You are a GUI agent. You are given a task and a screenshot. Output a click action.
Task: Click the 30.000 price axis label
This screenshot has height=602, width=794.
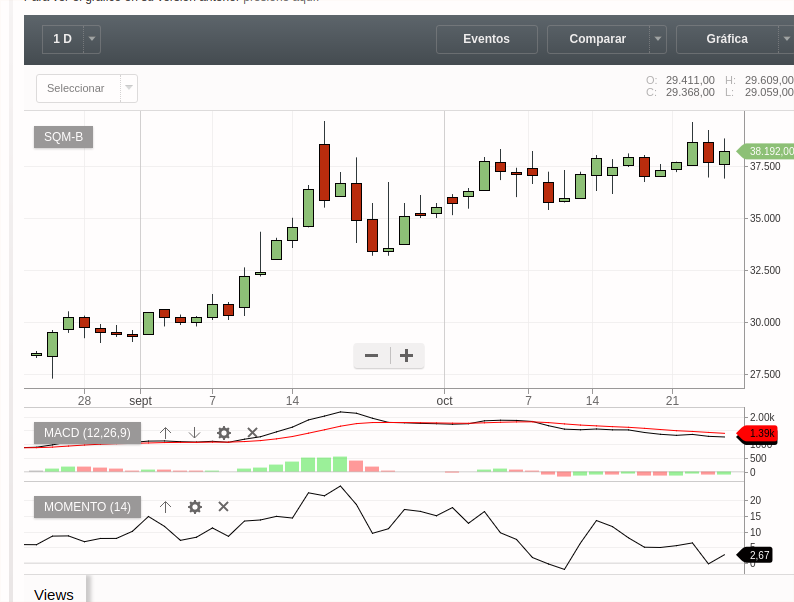(x=765, y=323)
